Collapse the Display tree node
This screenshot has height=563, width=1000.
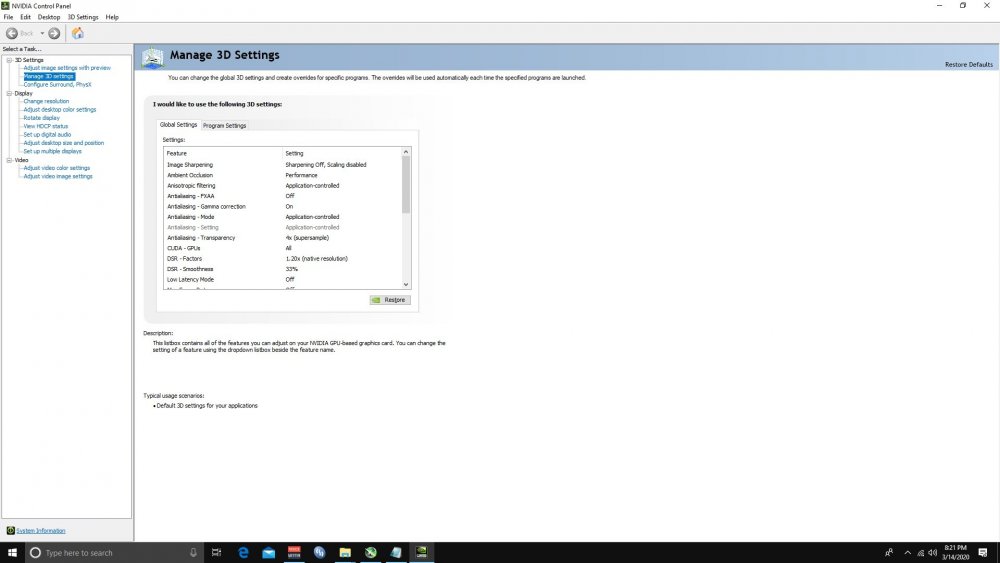pyautogui.click(x=10, y=93)
